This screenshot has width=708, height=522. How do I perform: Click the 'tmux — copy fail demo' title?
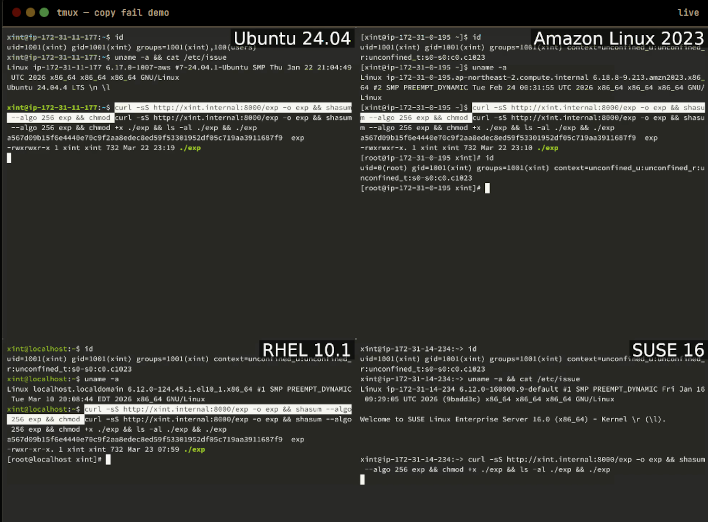113,13
